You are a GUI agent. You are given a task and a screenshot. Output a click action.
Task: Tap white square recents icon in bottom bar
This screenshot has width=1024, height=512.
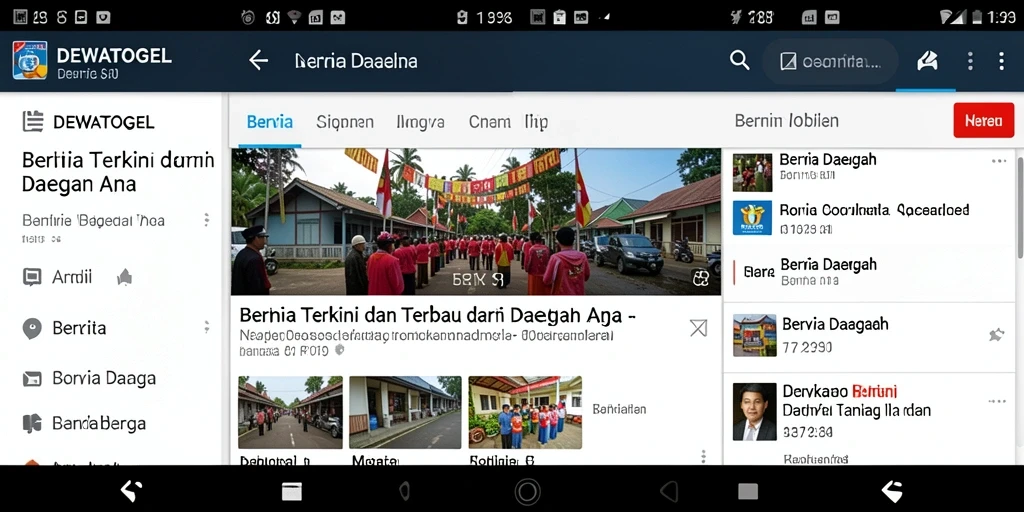pos(291,491)
